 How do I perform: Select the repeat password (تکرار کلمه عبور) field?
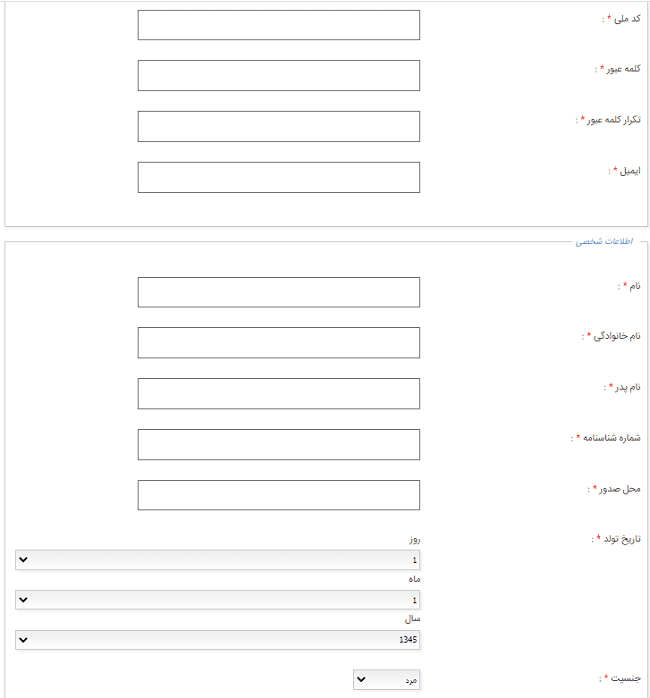(279, 126)
